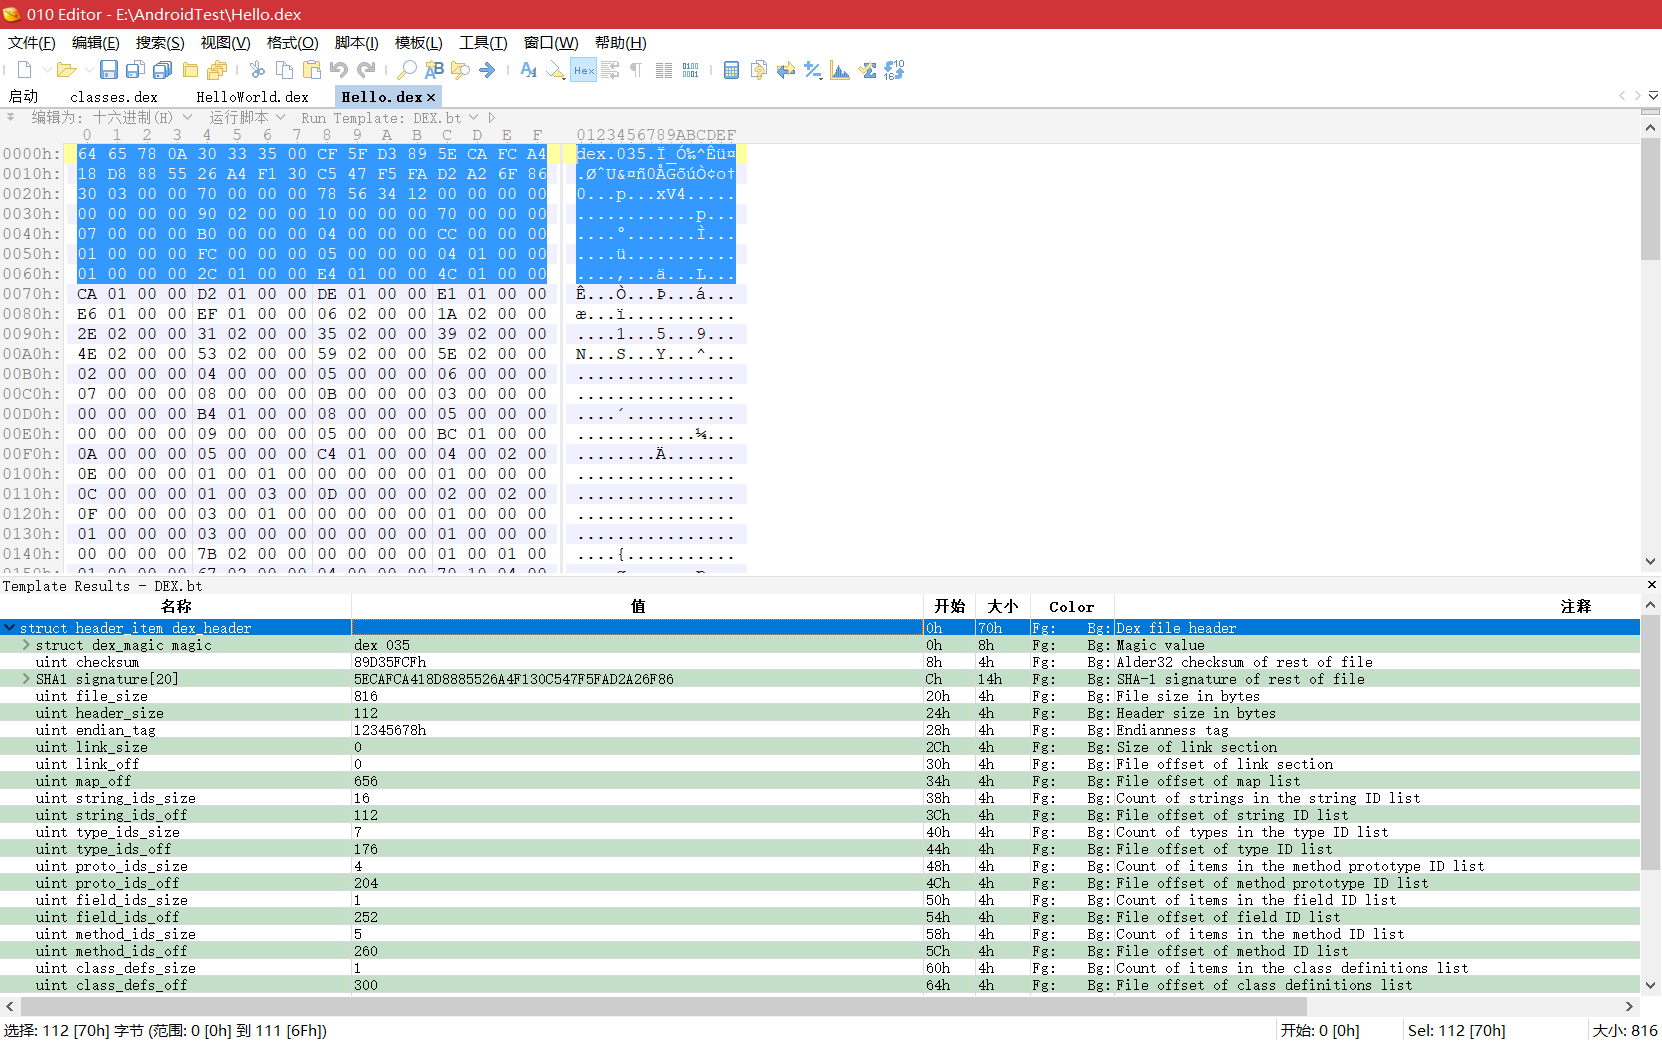
Task: Click the Font toolbar icon
Action: click(529, 70)
